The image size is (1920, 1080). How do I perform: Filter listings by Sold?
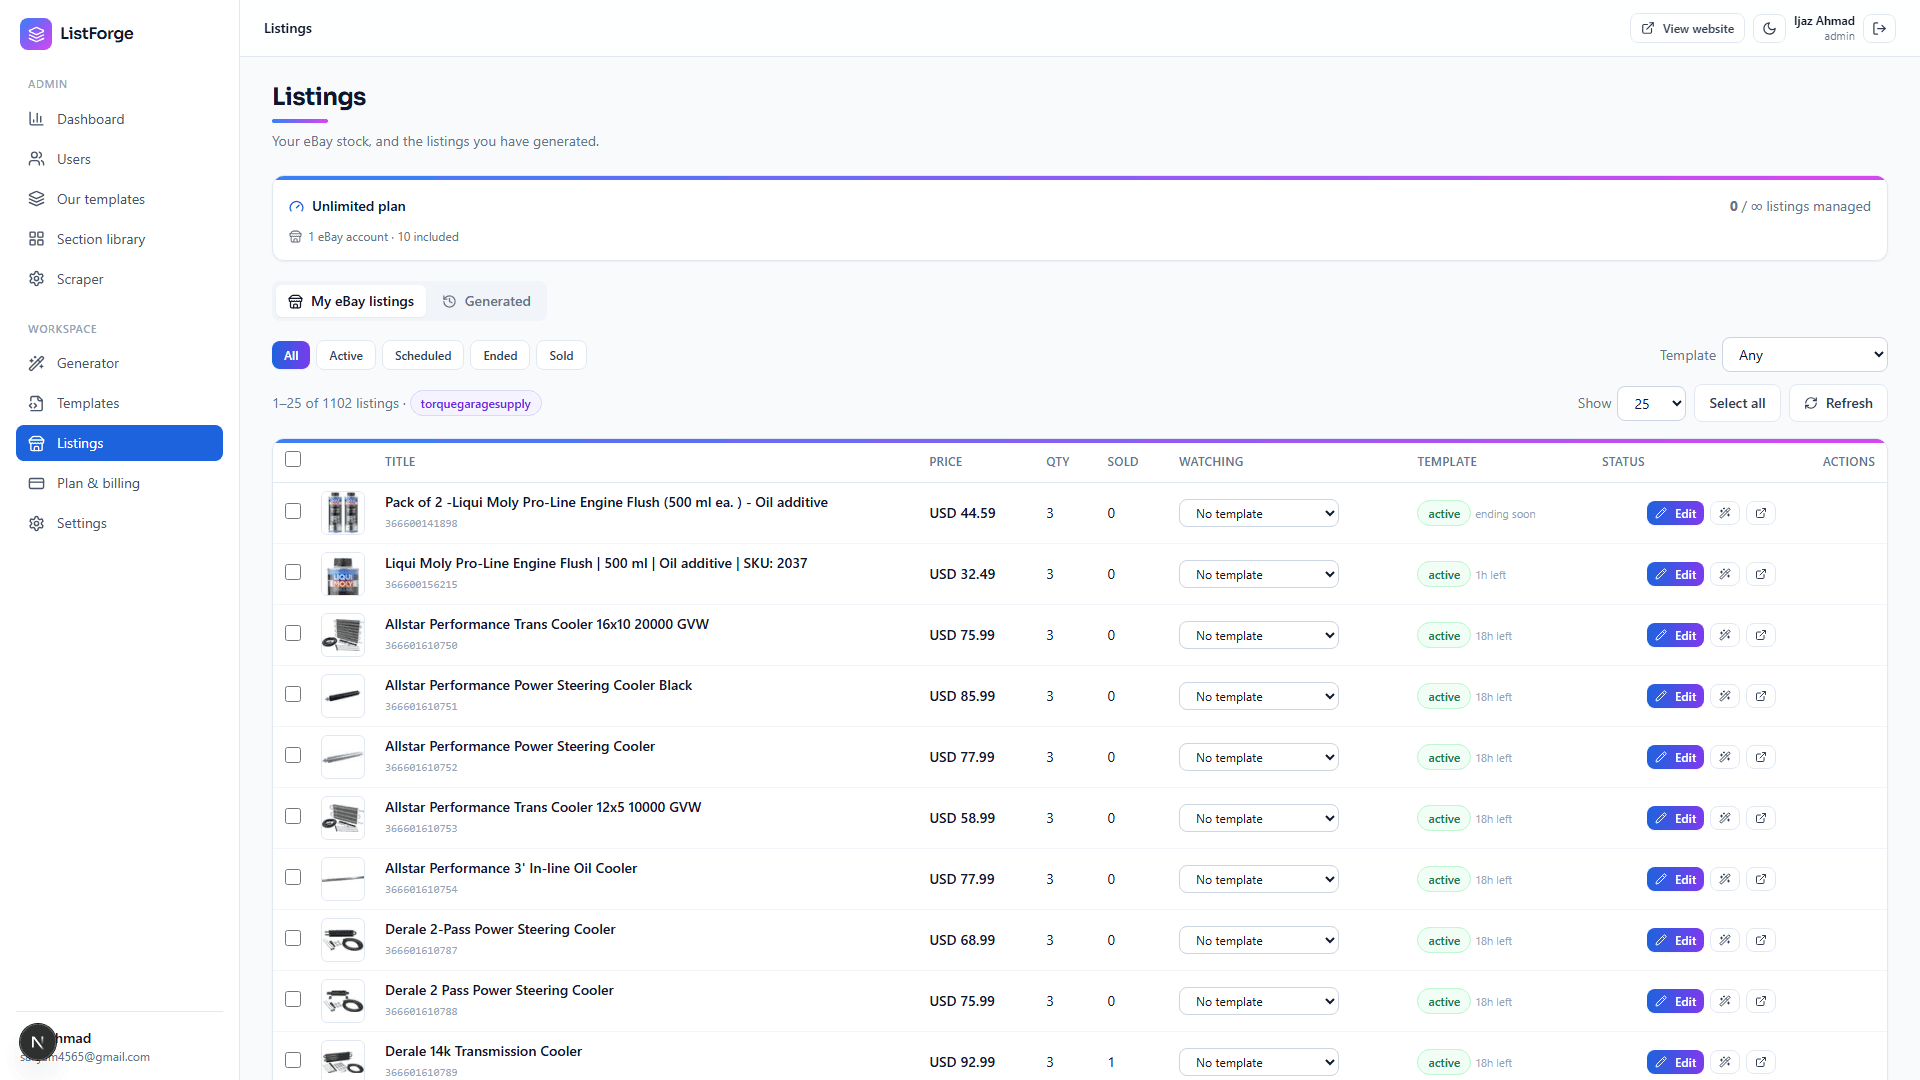click(561, 355)
